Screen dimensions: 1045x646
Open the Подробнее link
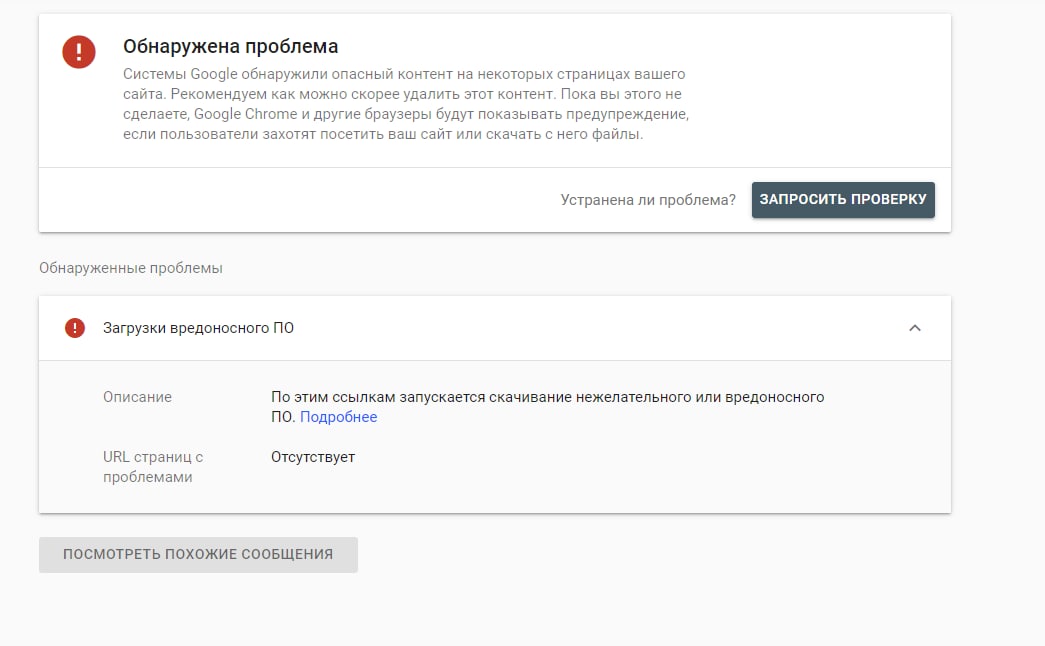coord(339,417)
